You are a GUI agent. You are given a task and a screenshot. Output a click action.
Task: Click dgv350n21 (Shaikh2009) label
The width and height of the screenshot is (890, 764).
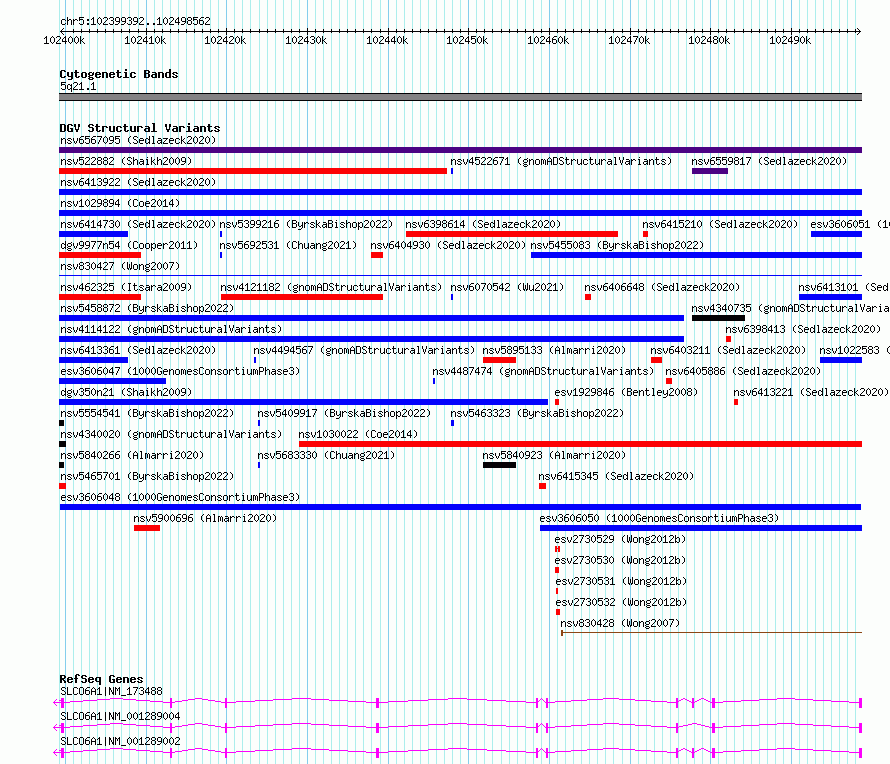[x=126, y=392]
